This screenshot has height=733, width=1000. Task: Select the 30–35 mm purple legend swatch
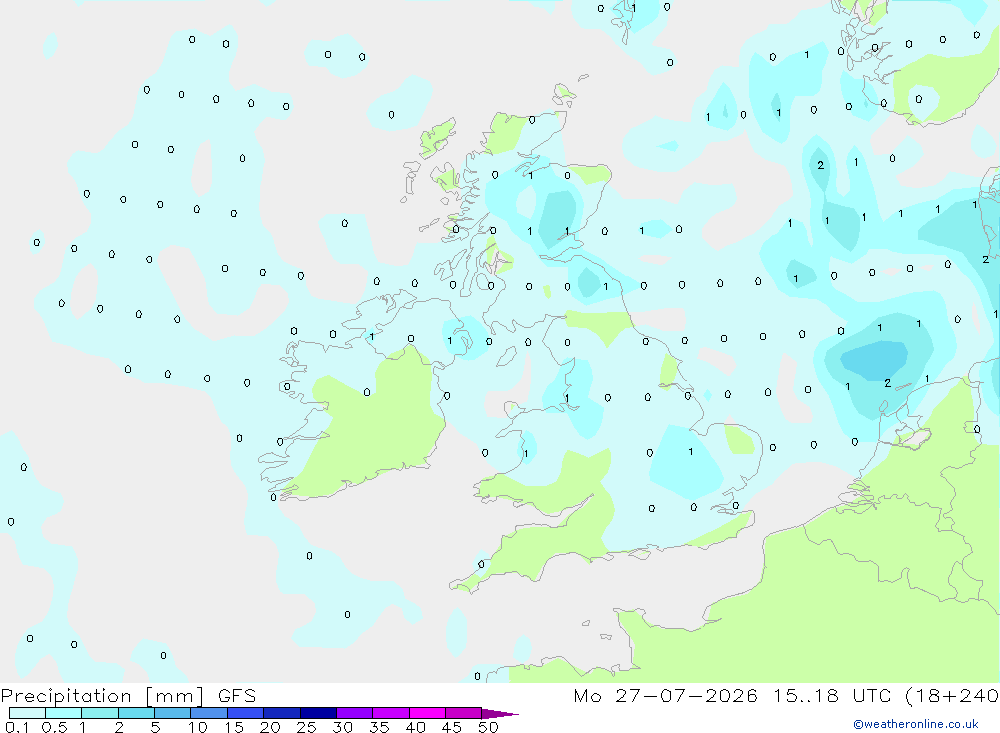(x=355, y=713)
